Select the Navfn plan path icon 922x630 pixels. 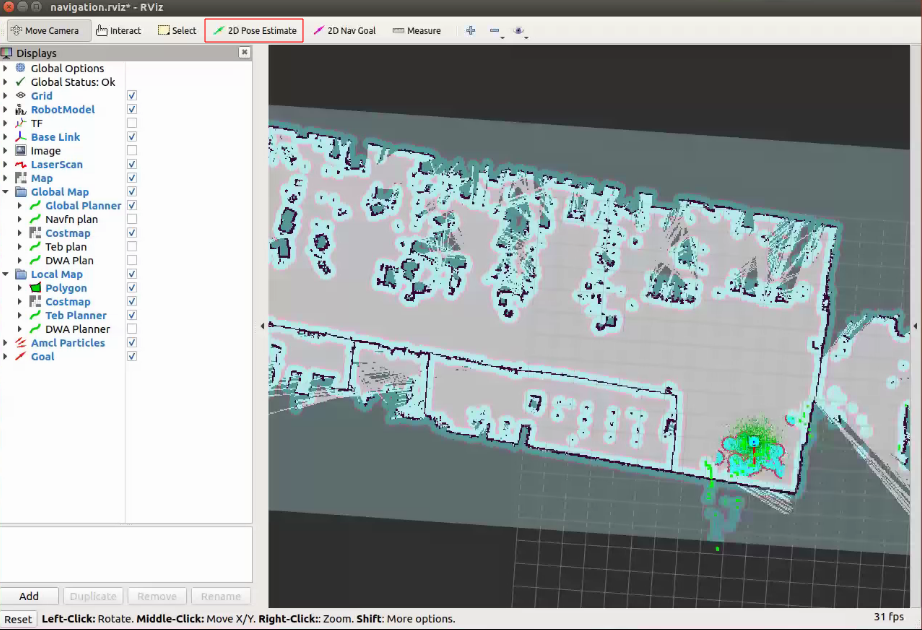(x=35, y=219)
